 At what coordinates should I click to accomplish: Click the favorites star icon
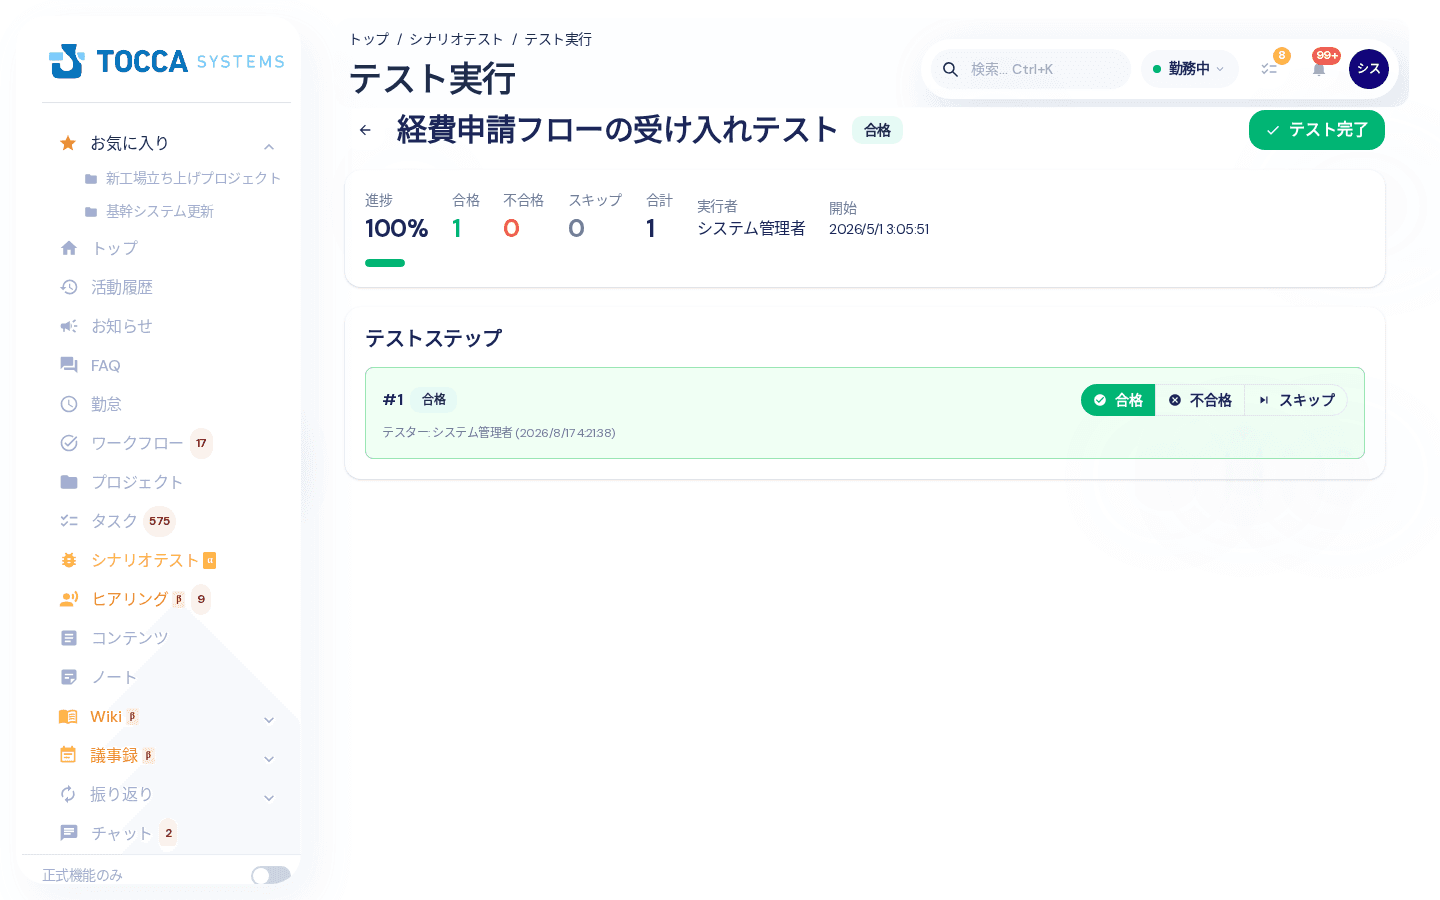(x=68, y=143)
